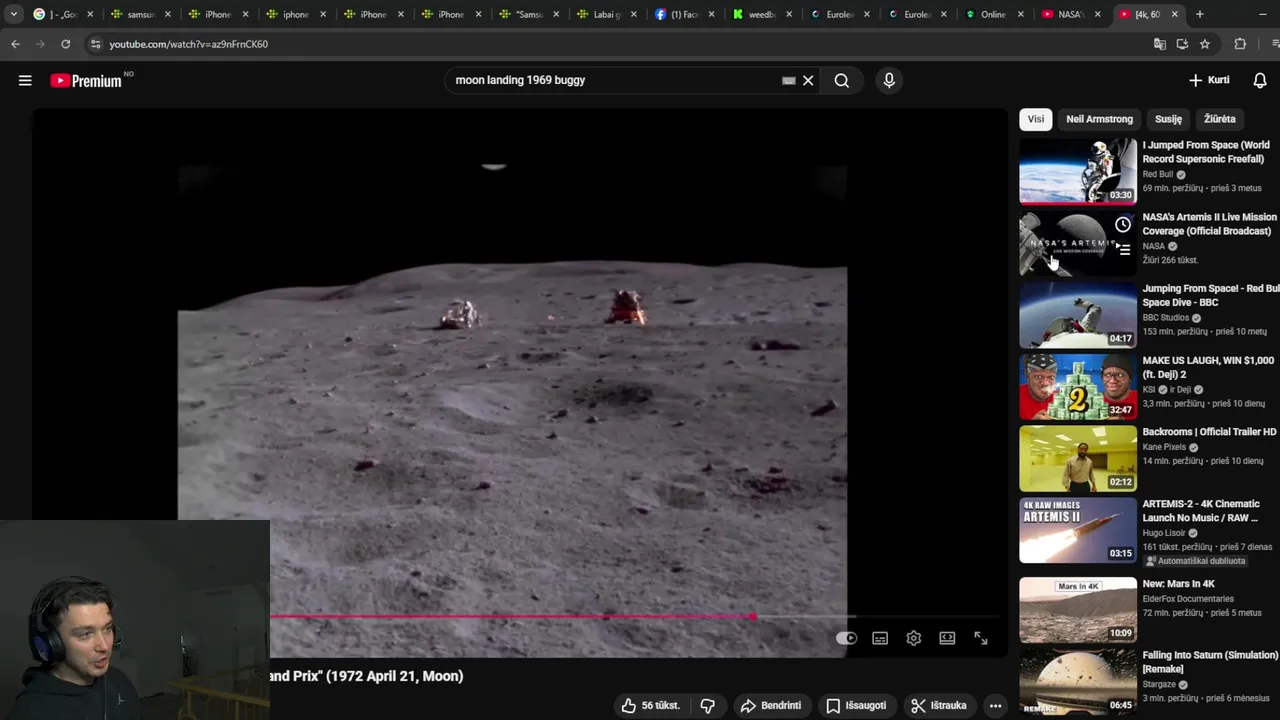Switch to the Online tab

coord(993,14)
